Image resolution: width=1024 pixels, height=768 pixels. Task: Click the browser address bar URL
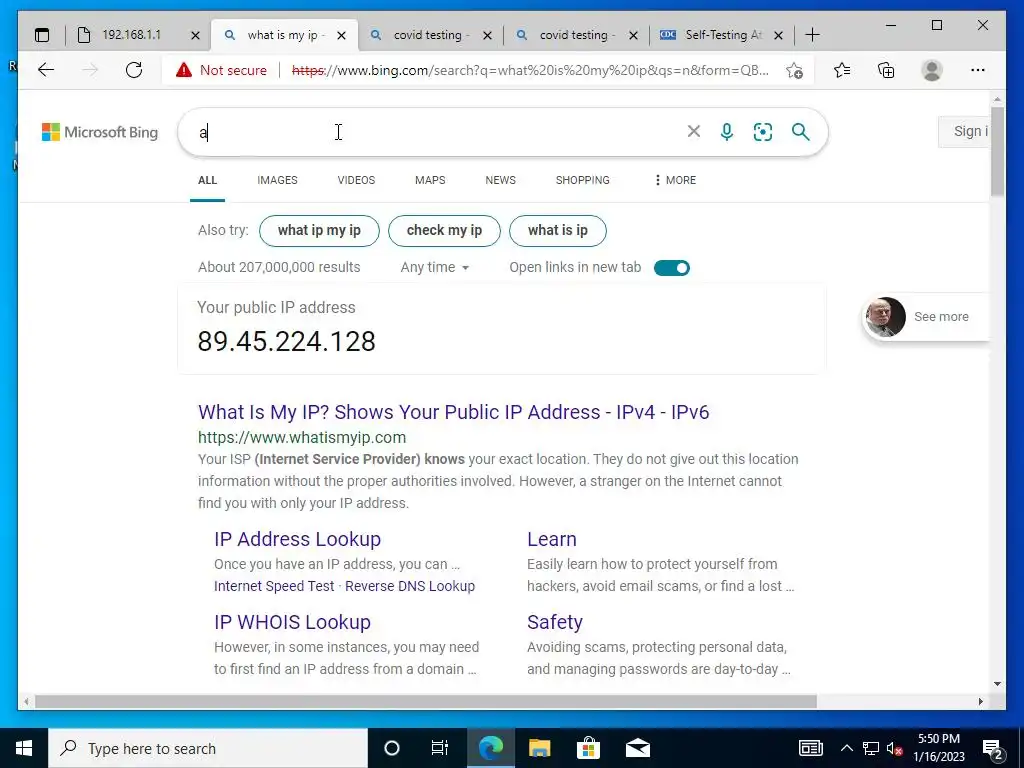(530, 71)
